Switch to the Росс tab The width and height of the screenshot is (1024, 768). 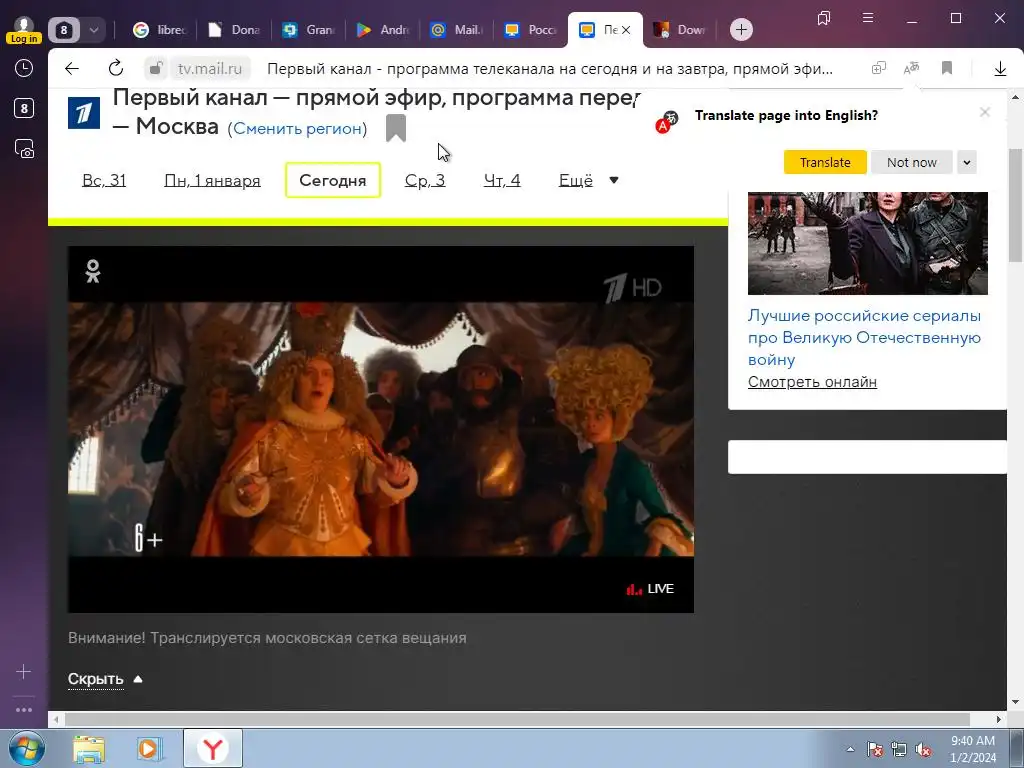(532, 29)
